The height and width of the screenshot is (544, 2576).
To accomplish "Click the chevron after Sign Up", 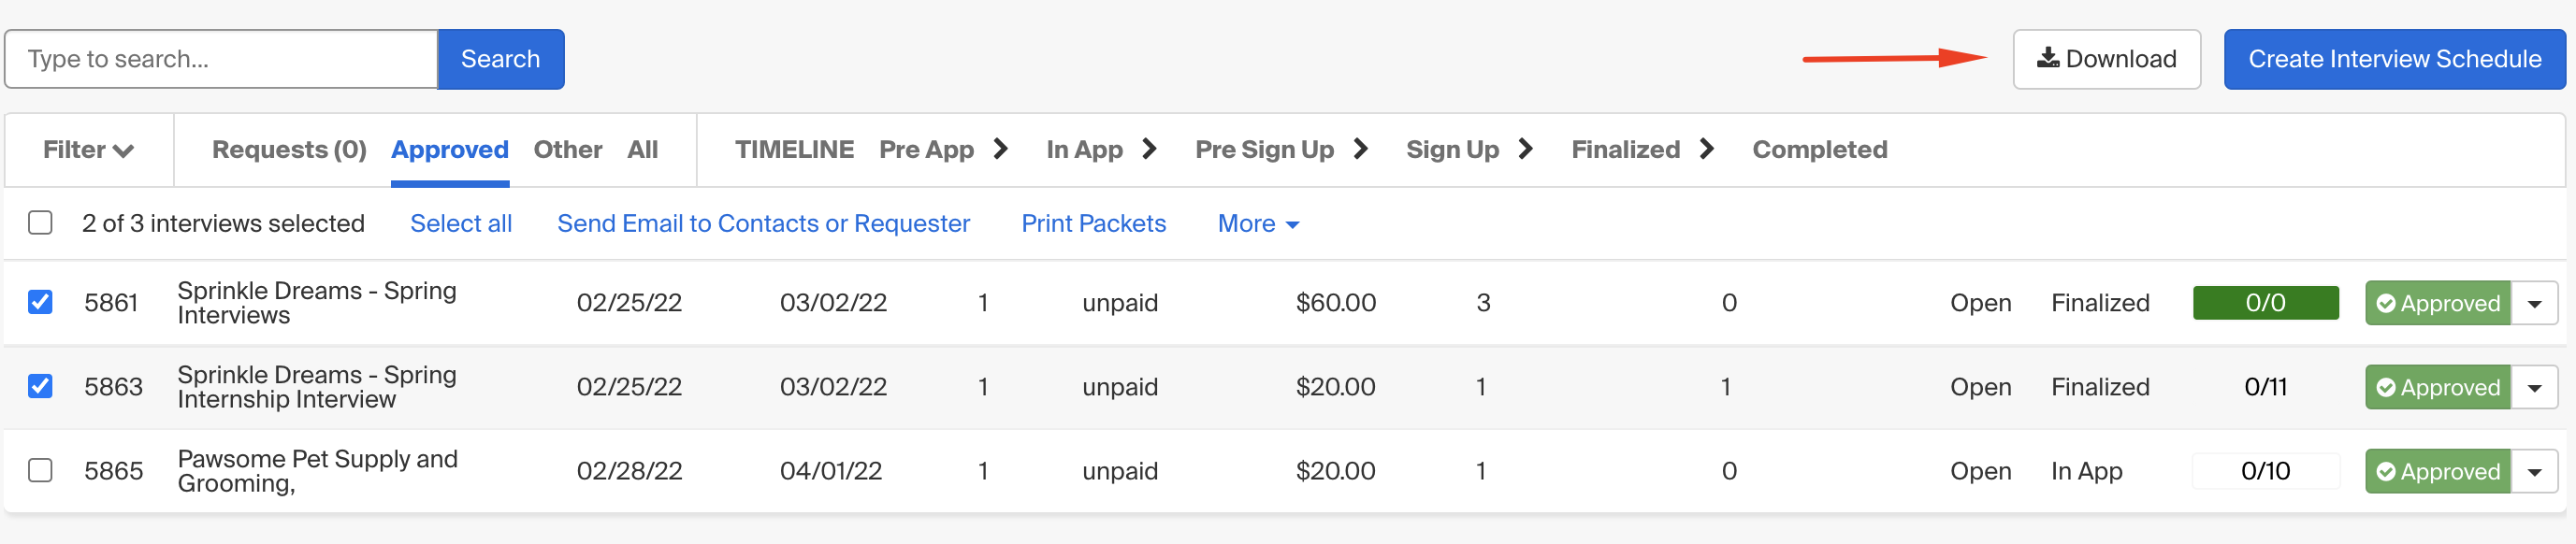I will (1526, 149).
